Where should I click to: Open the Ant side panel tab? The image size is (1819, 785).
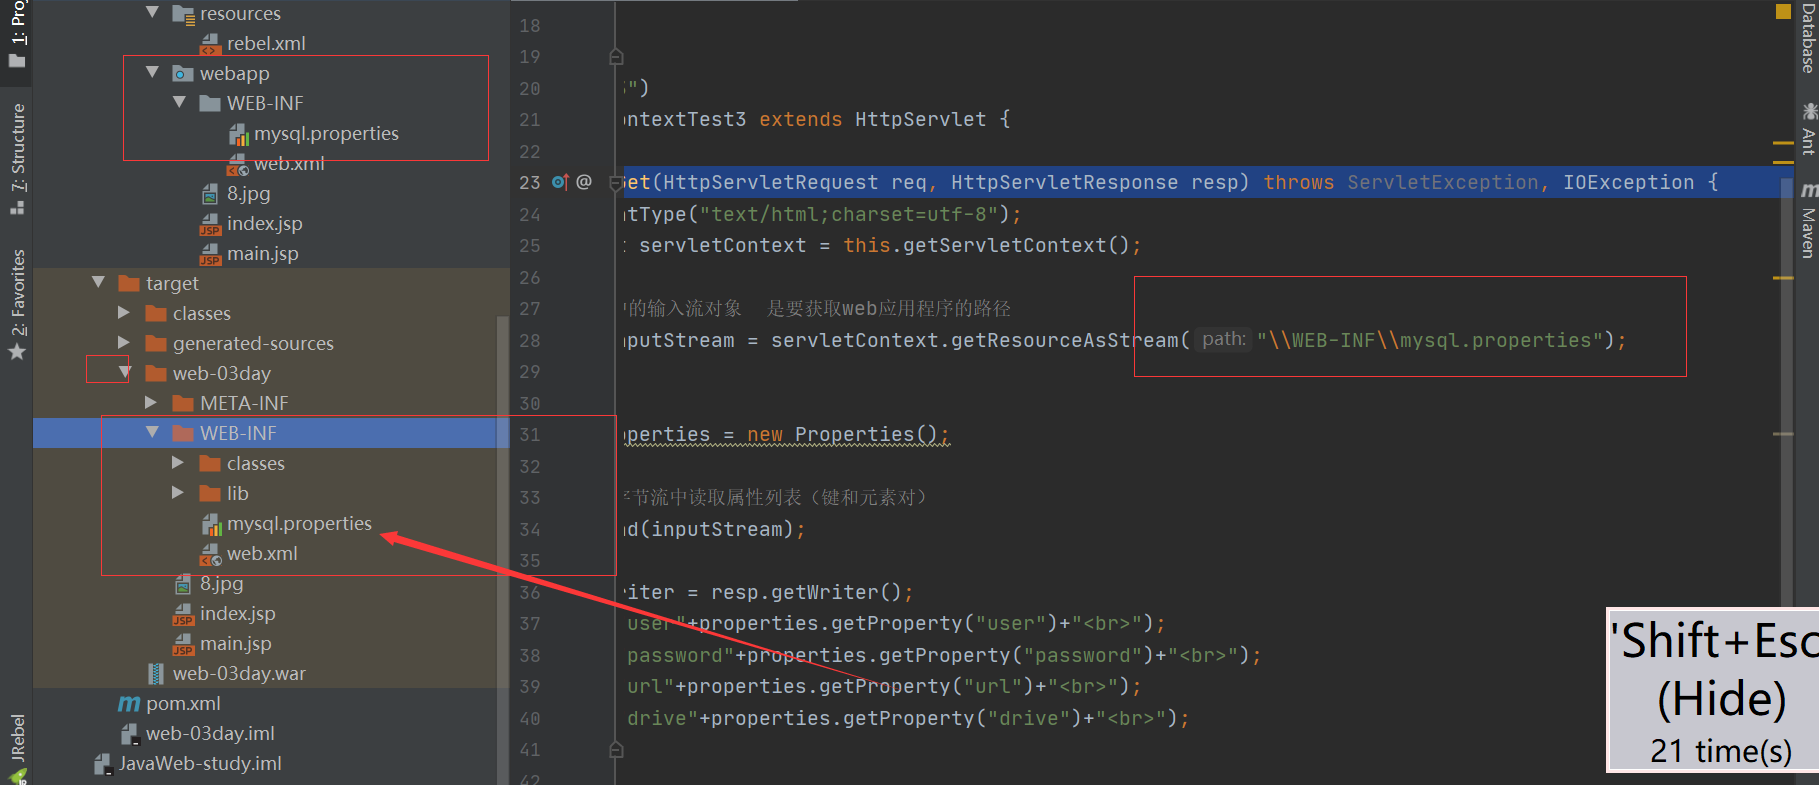click(1807, 129)
